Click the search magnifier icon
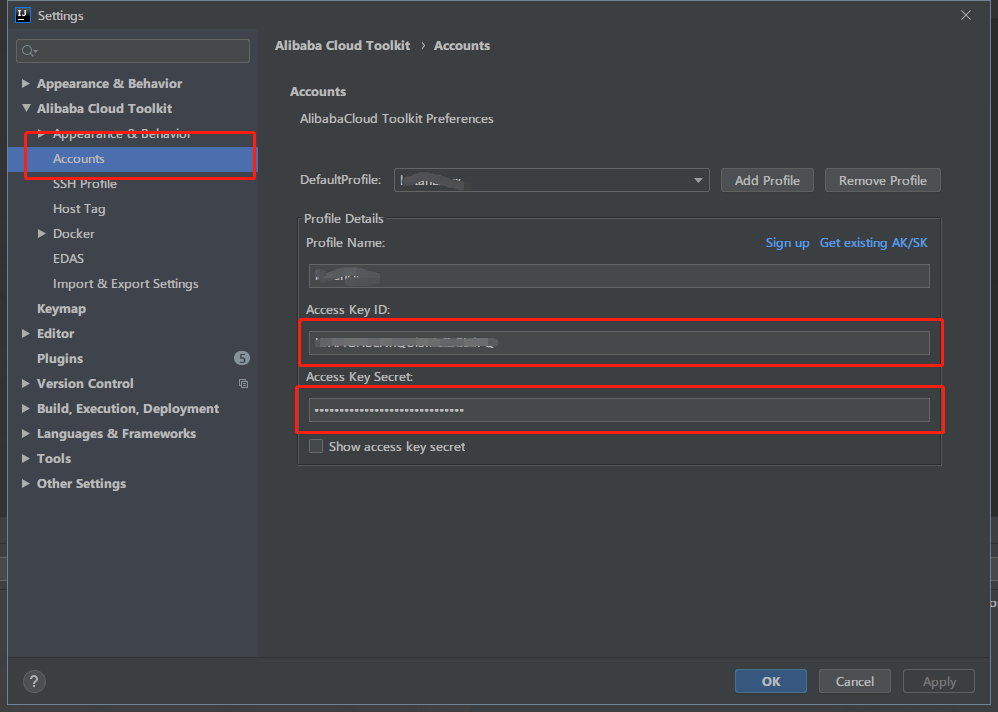Screen dimensions: 998x712 (x=29, y=51)
